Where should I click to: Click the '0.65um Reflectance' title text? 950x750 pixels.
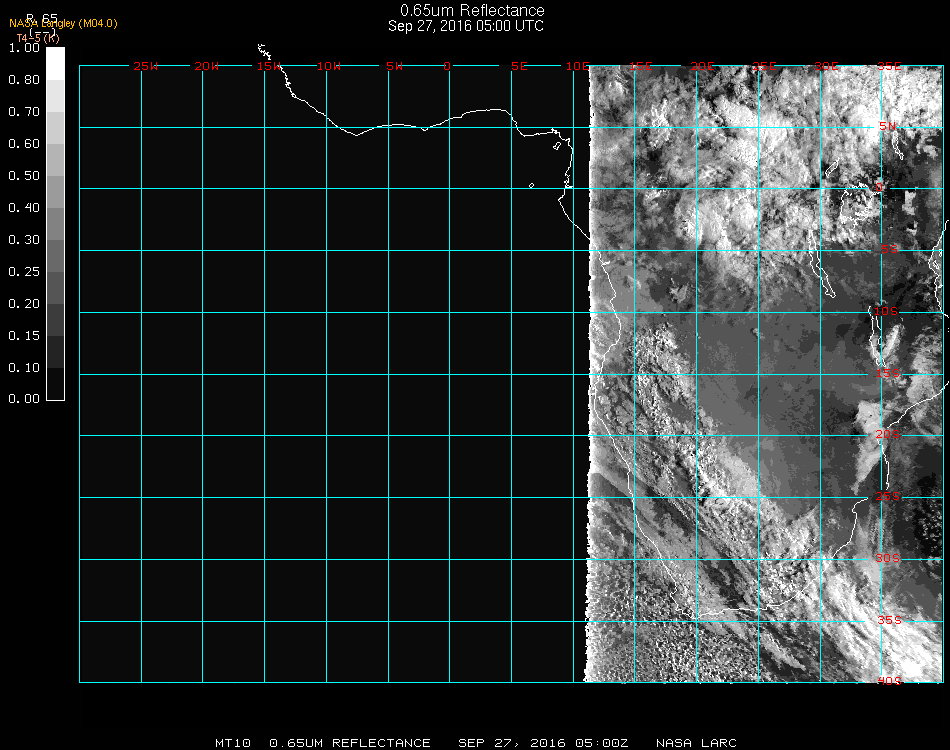click(472, 10)
